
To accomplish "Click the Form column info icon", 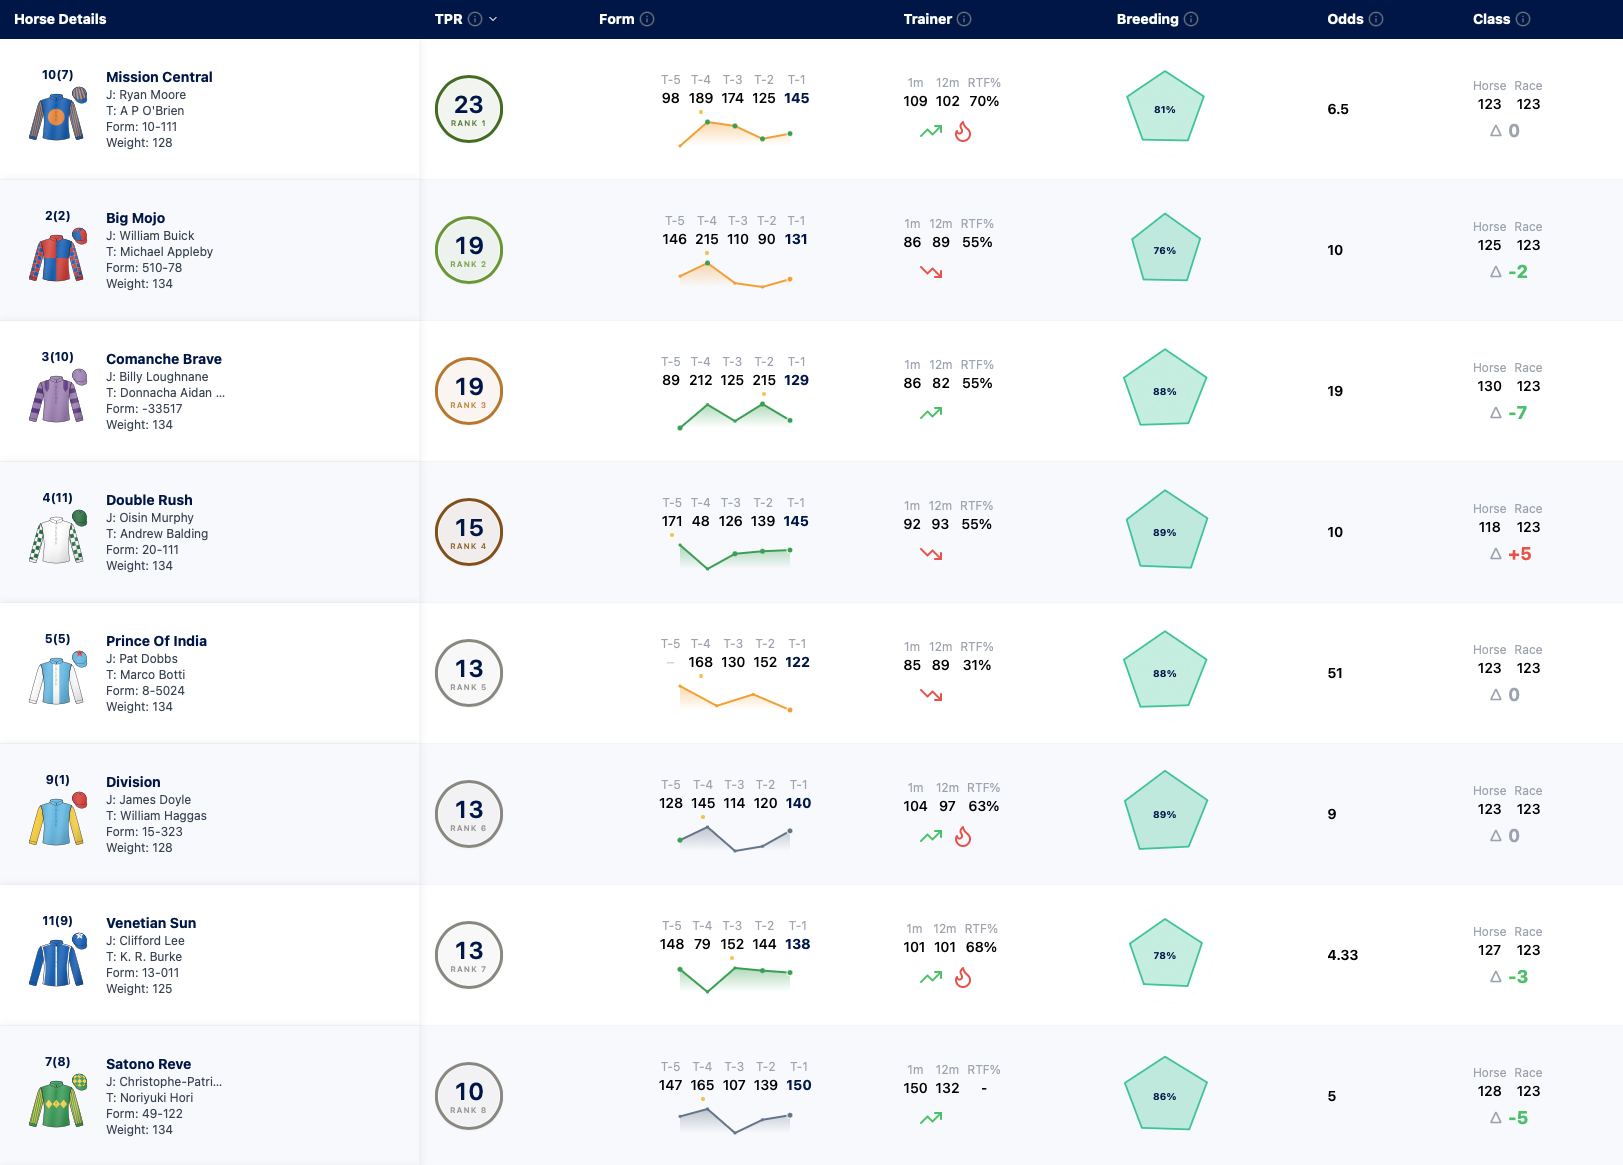I will point(647,19).
